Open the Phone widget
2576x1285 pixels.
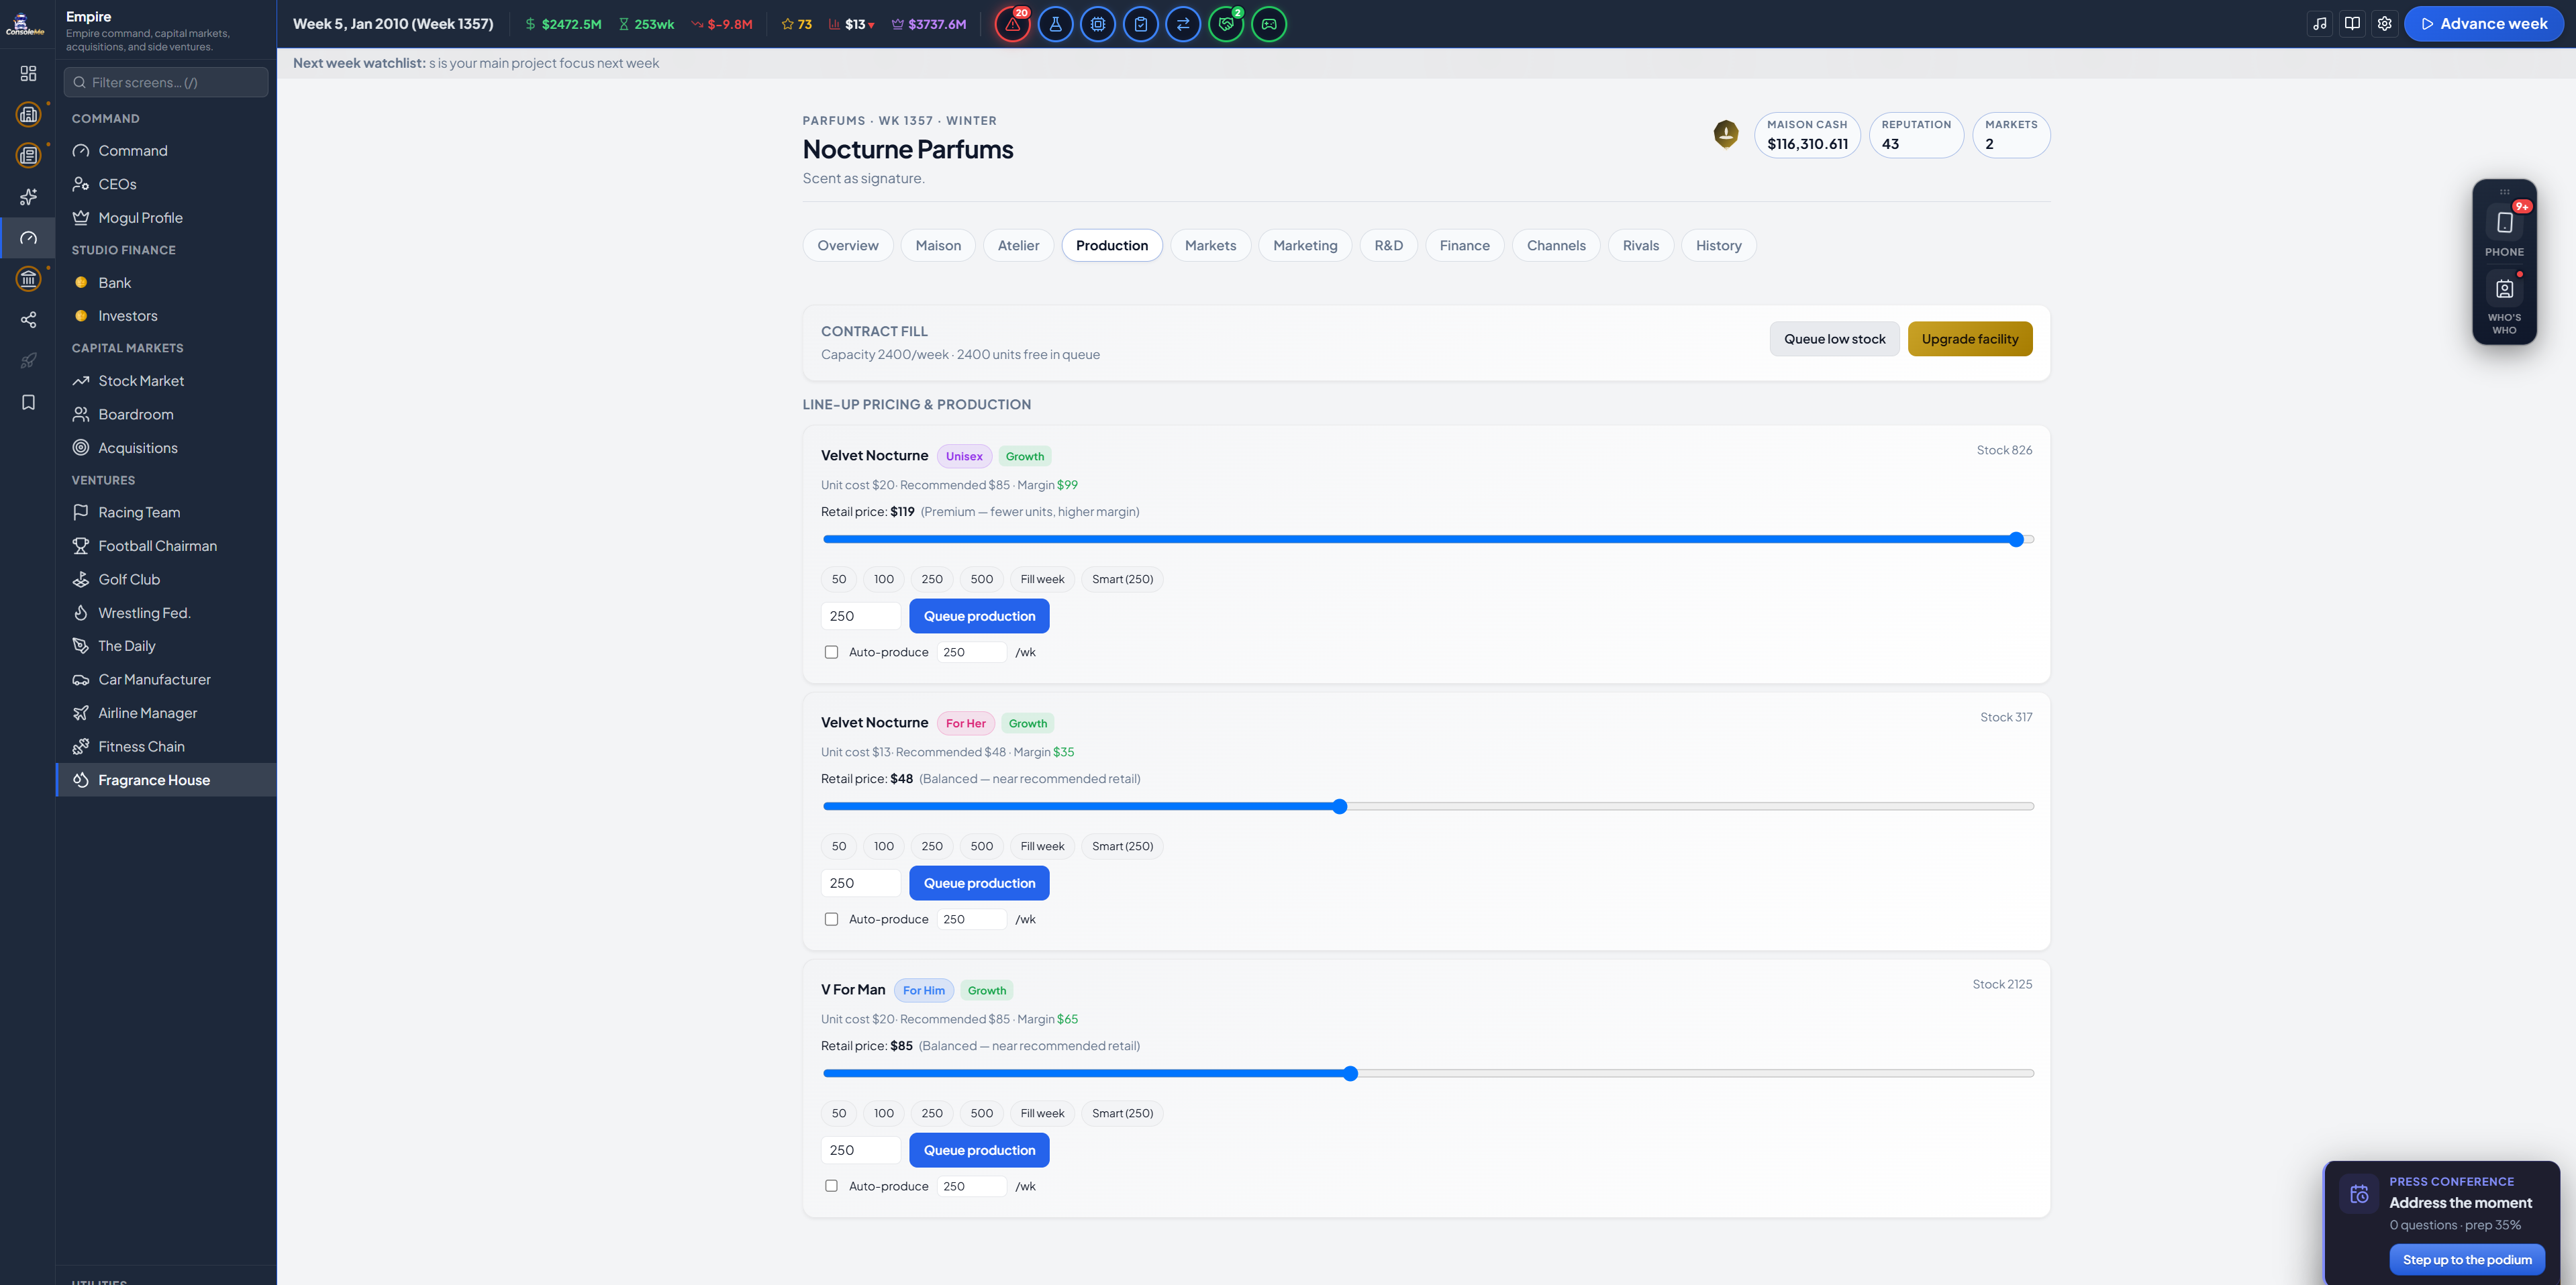2504,230
